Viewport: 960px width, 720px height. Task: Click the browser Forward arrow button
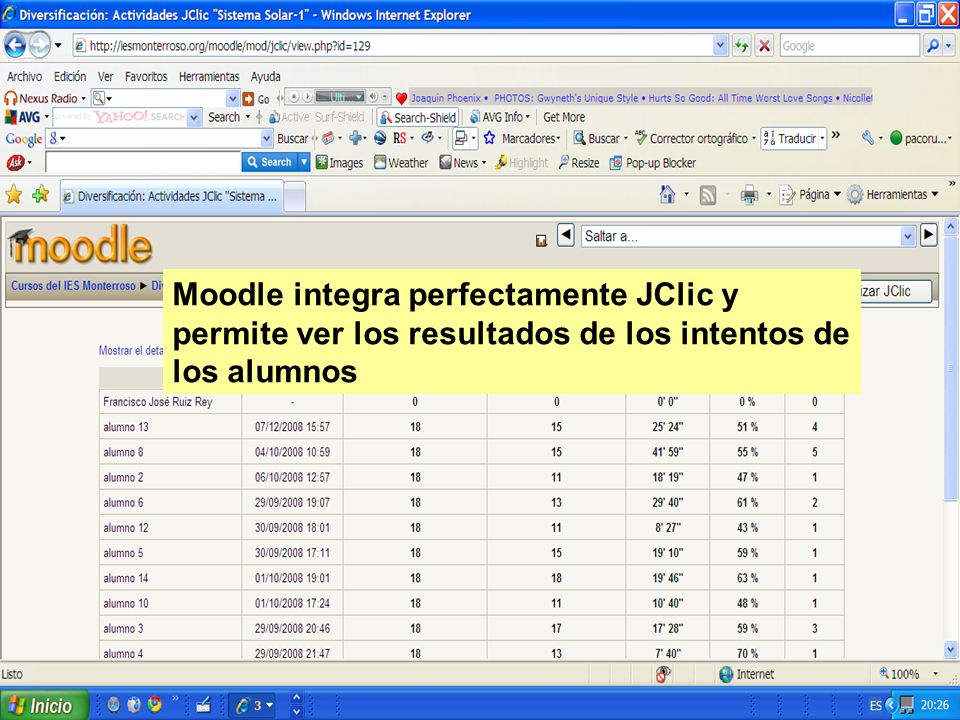40,45
